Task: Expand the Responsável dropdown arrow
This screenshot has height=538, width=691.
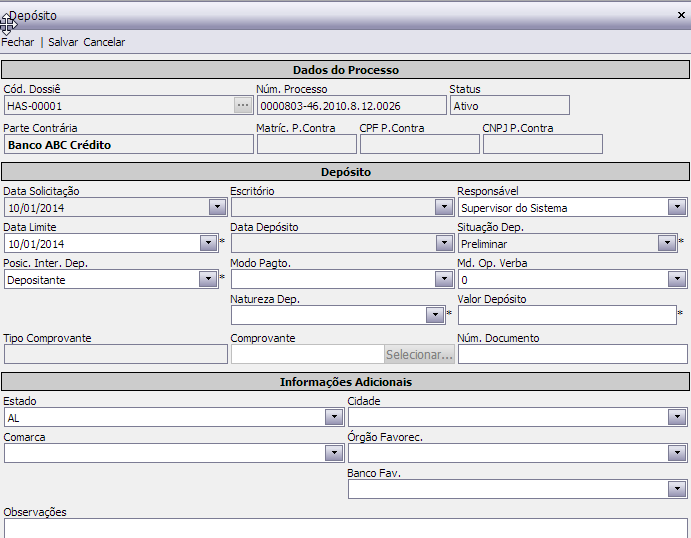Action: coord(677,207)
